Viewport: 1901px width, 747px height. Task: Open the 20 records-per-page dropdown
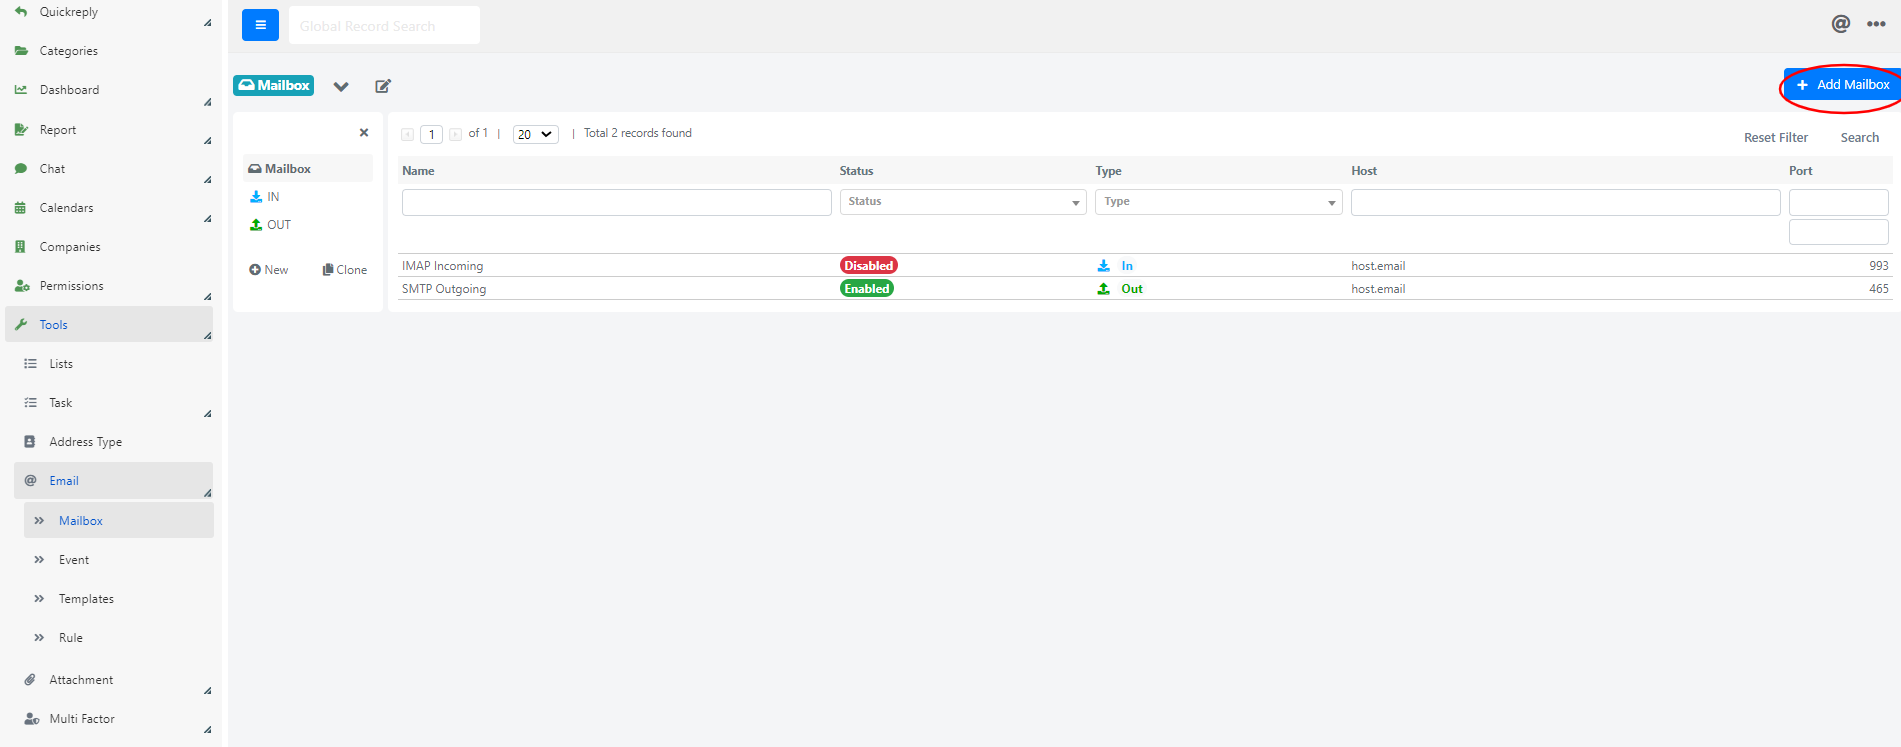[535, 134]
